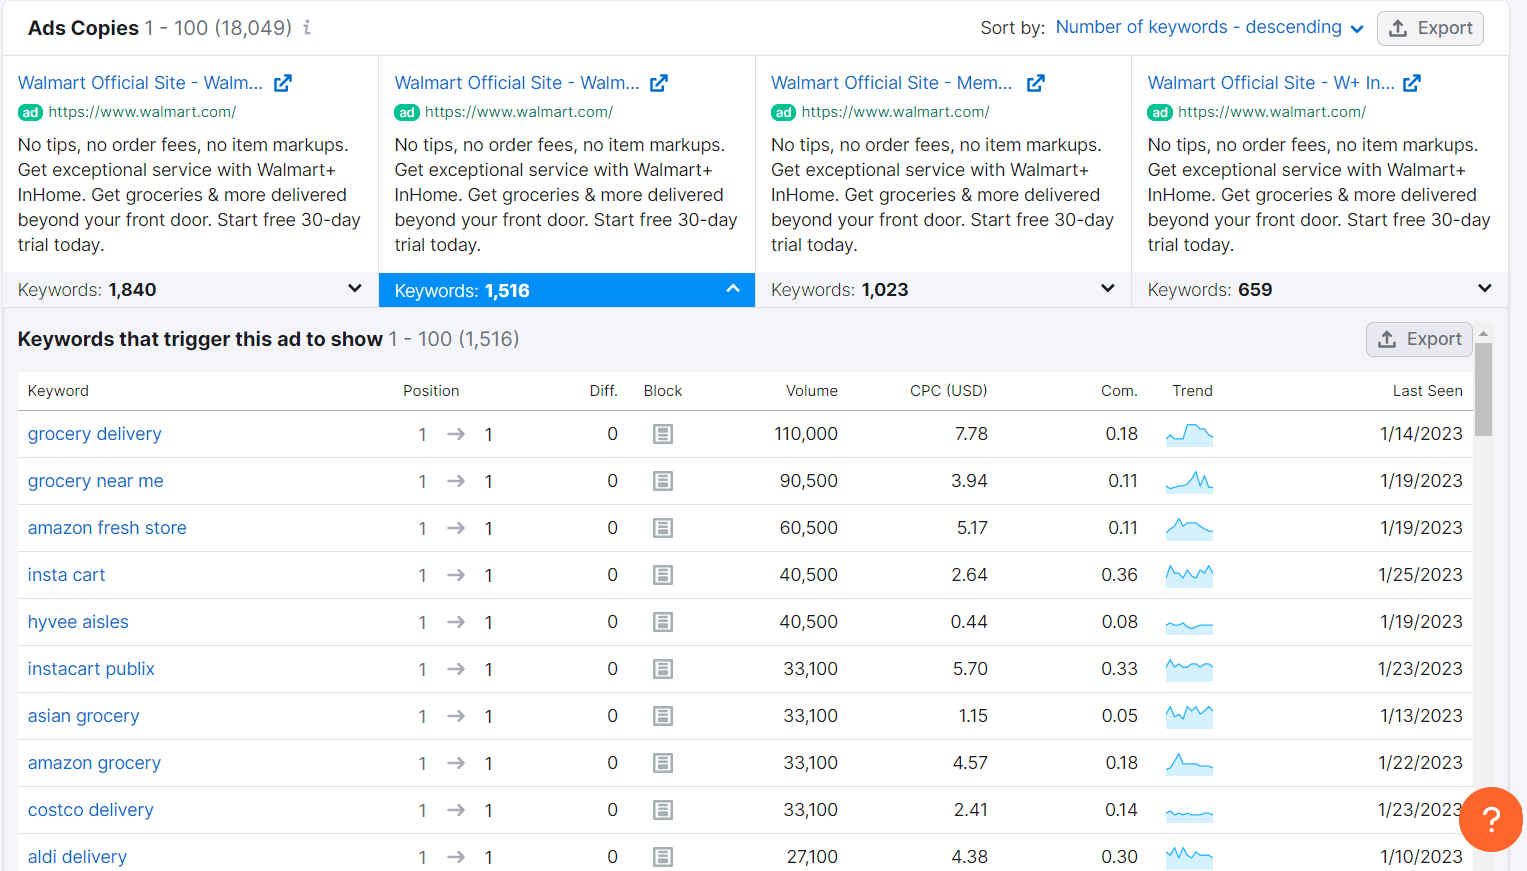The height and width of the screenshot is (871, 1527).
Task: View SERP block icon for grocery near me
Action: 663,481
